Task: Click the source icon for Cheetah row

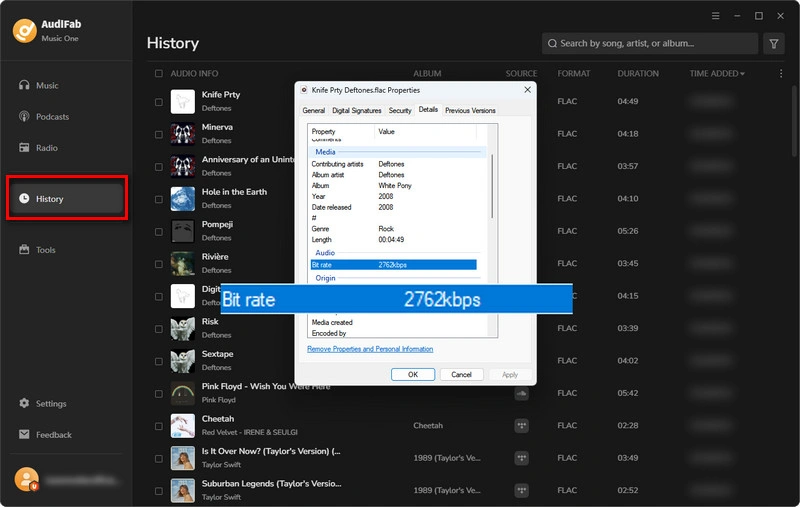Action: coord(521,425)
